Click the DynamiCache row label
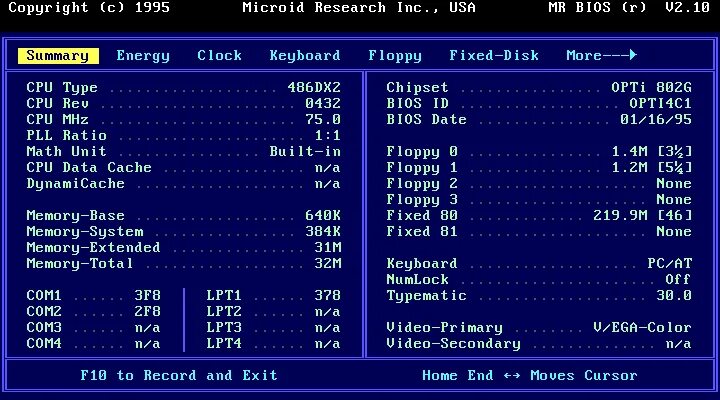720x400 pixels. coord(75,183)
